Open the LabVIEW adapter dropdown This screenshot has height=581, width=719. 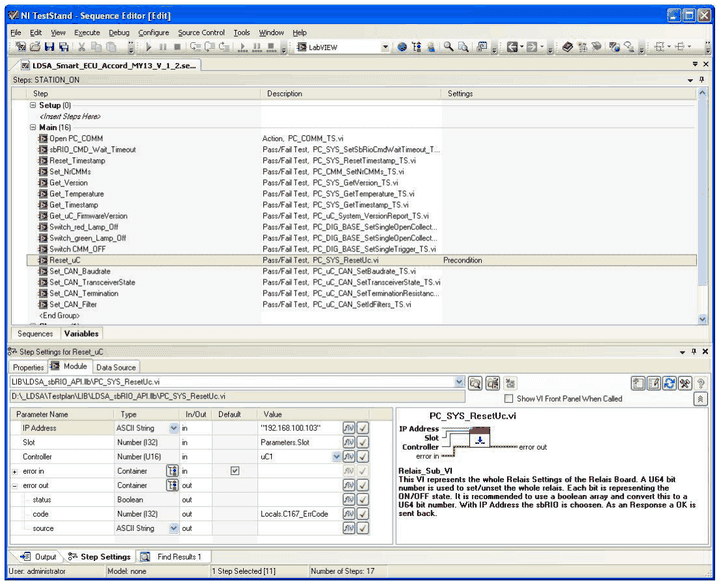click(x=385, y=47)
